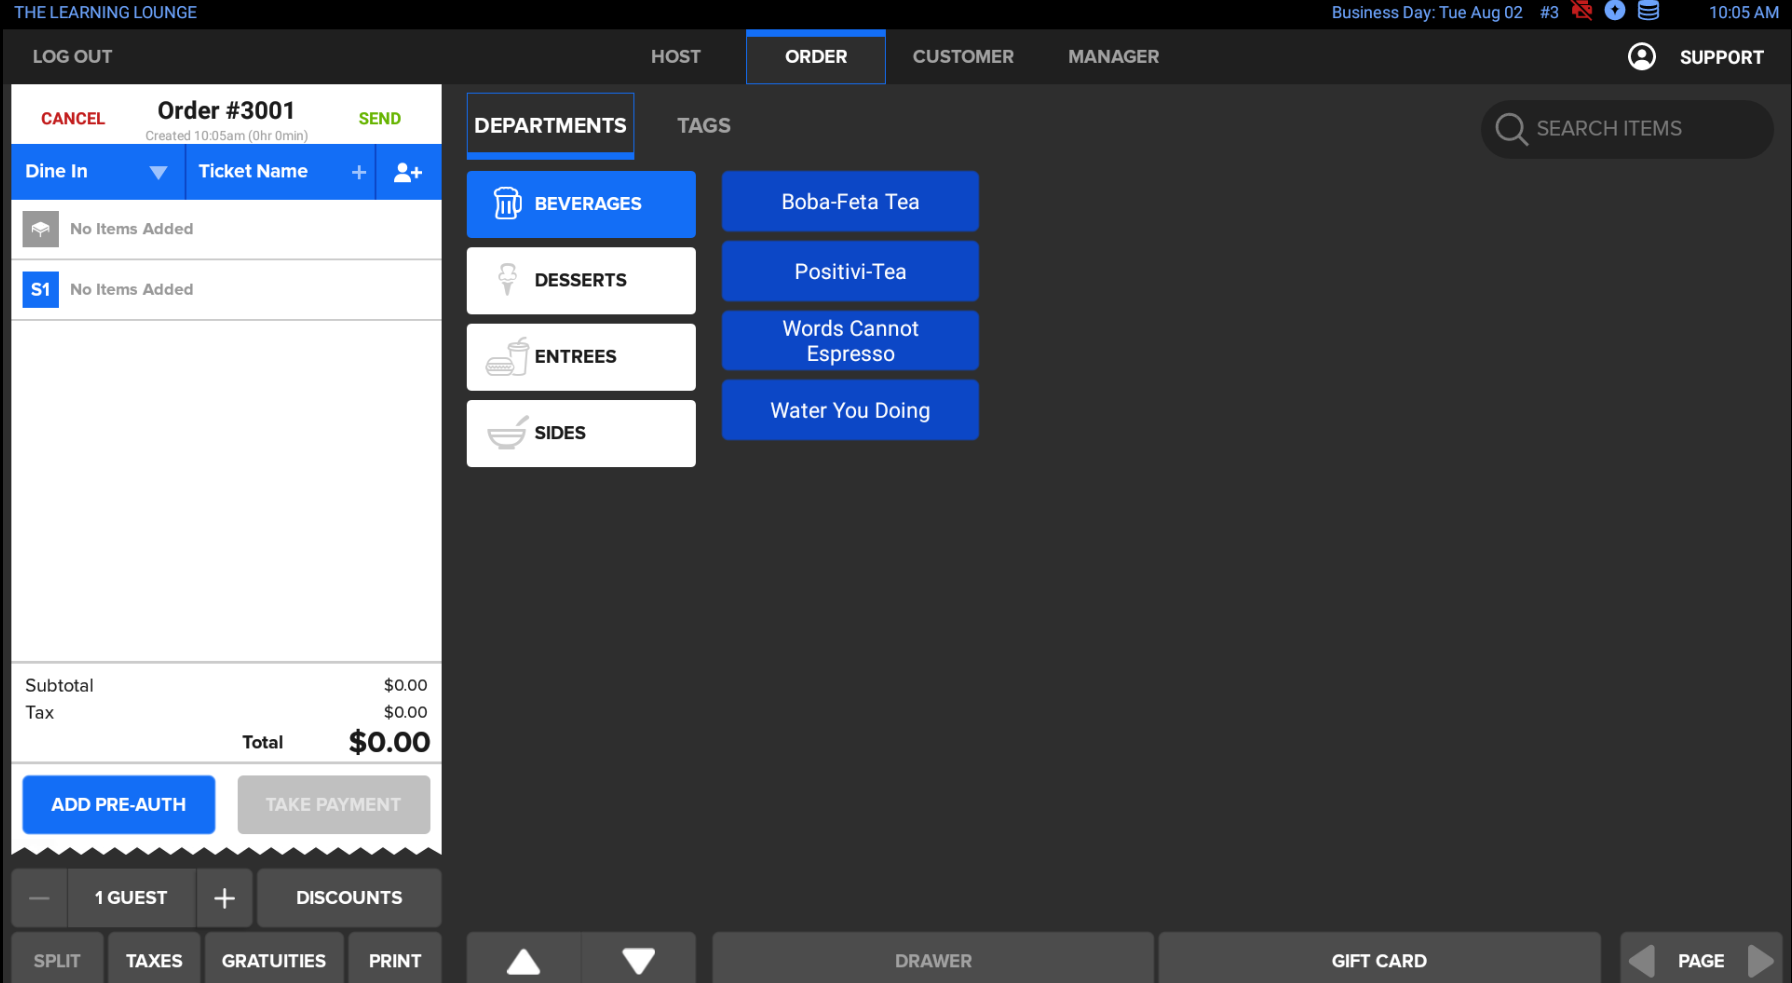Go to next page with right arrow
The width and height of the screenshot is (1792, 983).
(x=1760, y=960)
